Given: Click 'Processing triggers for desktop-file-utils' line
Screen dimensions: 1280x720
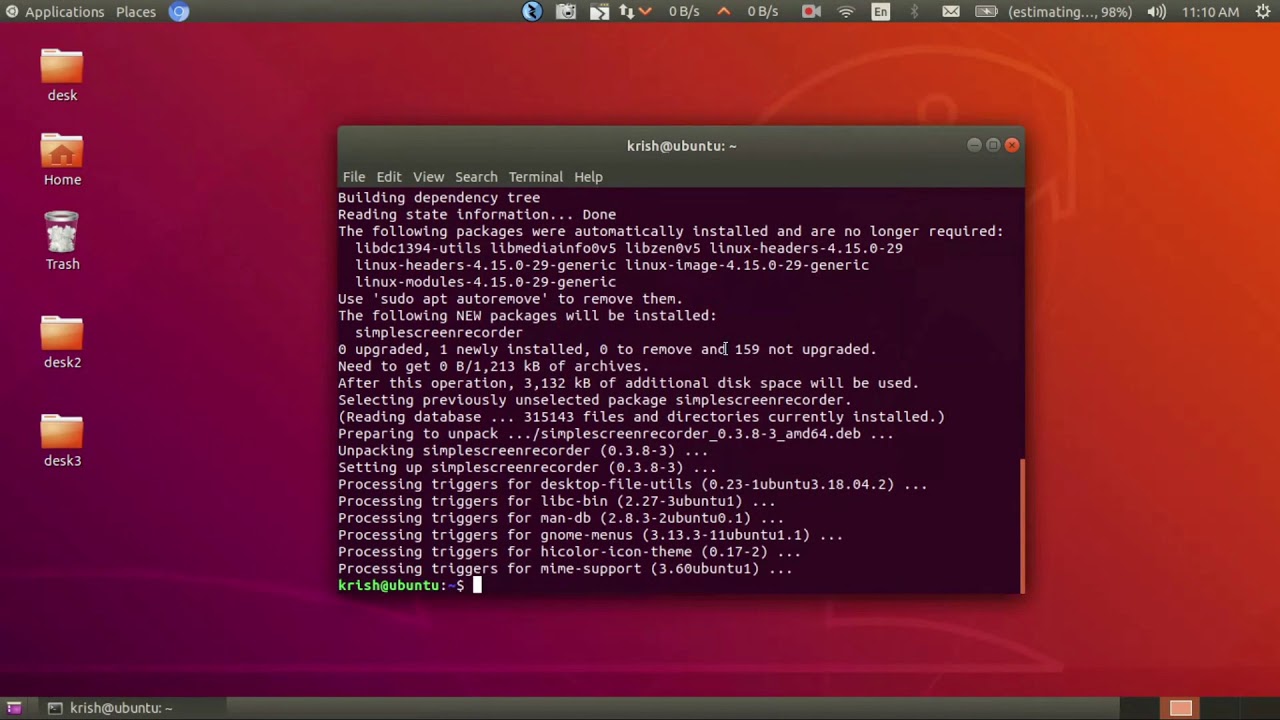Looking at the screenshot, I should (633, 485).
